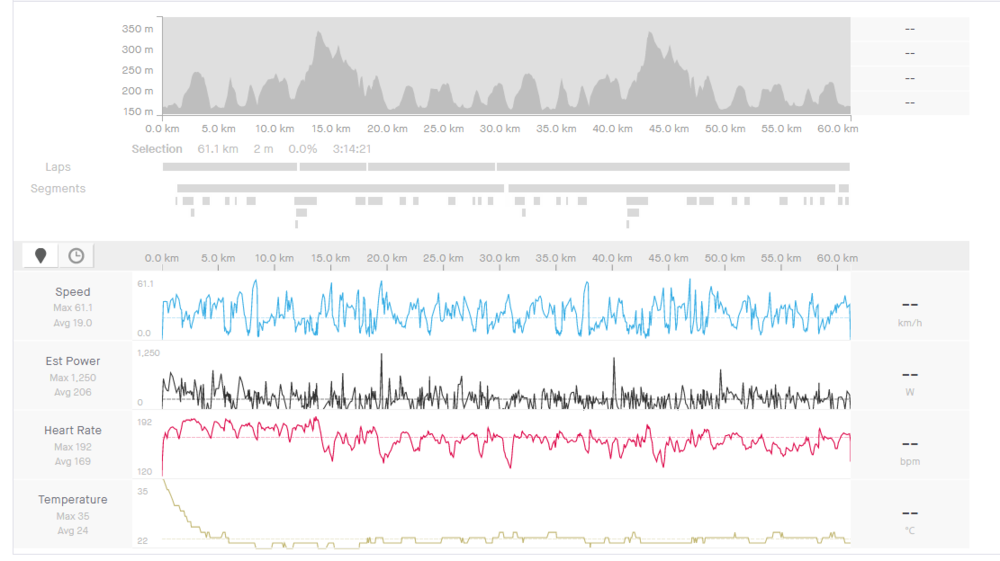Select the third lap bar

(x=430, y=167)
